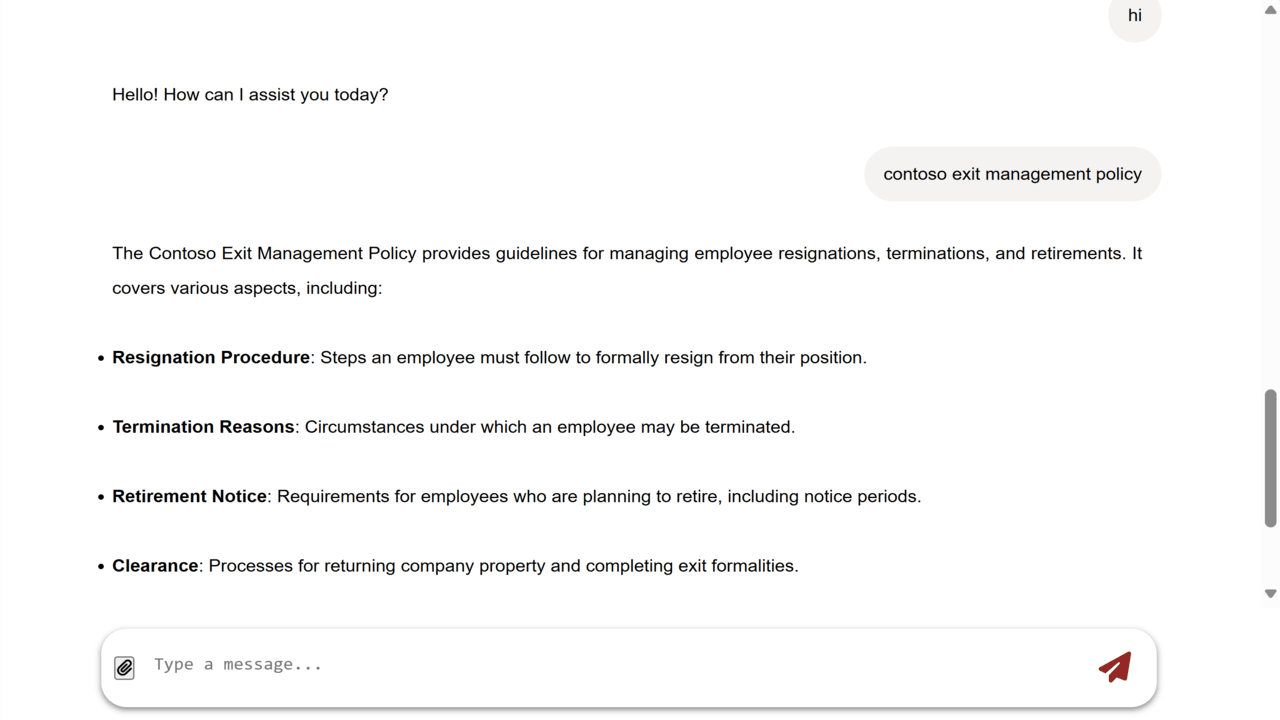
Task: Click the scrollbar down arrow
Action: tap(1270, 593)
